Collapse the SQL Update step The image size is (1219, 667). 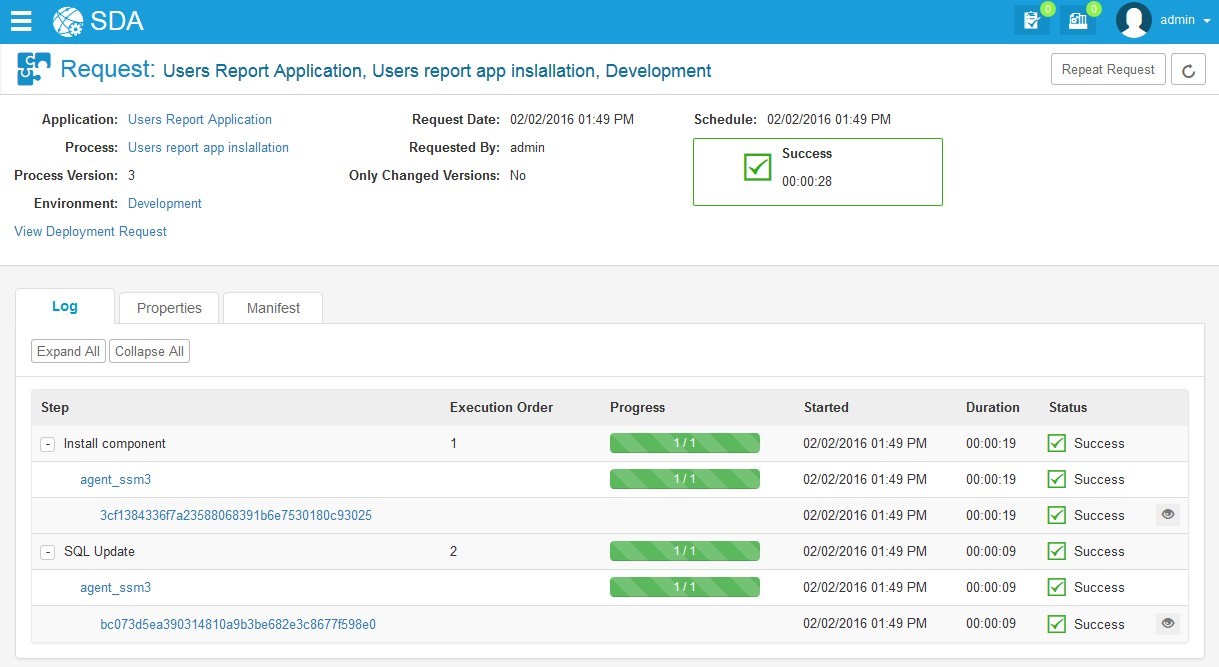tap(48, 552)
